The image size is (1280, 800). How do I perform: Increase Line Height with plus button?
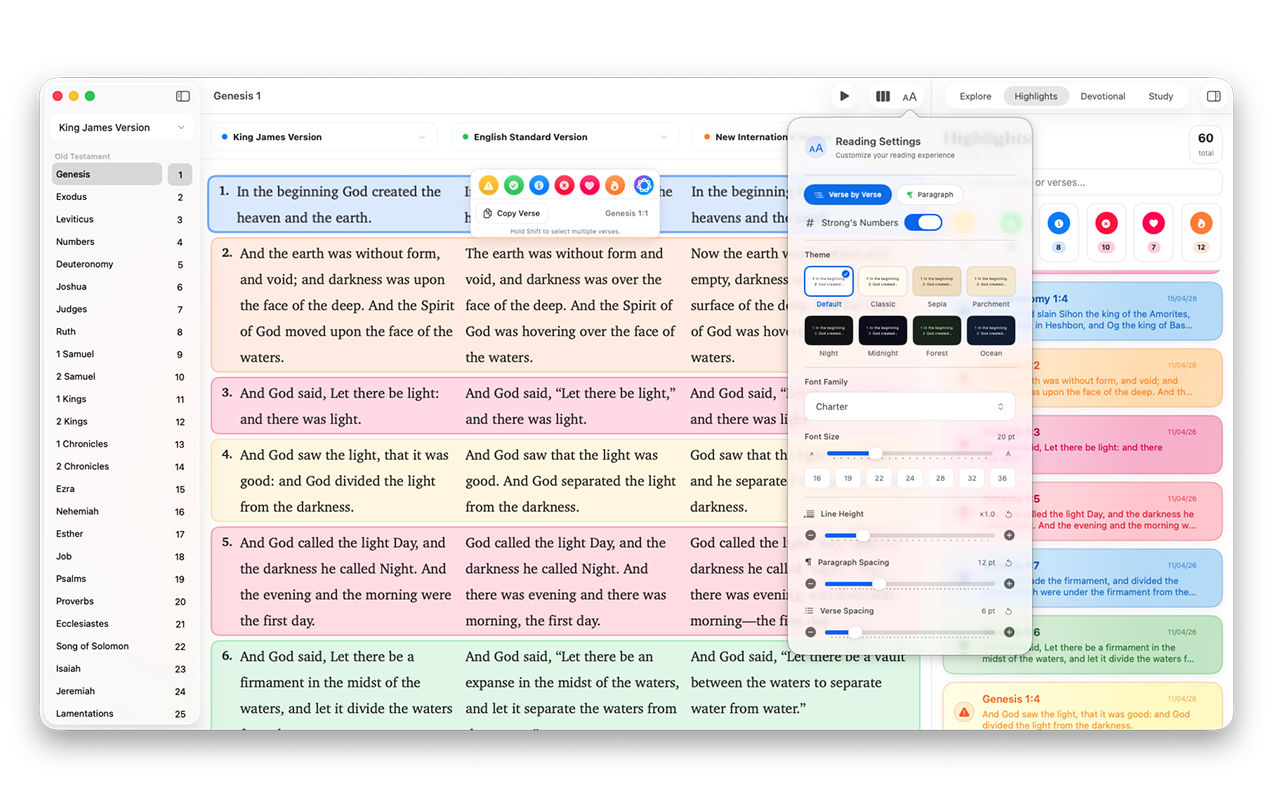tap(1009, 536)
